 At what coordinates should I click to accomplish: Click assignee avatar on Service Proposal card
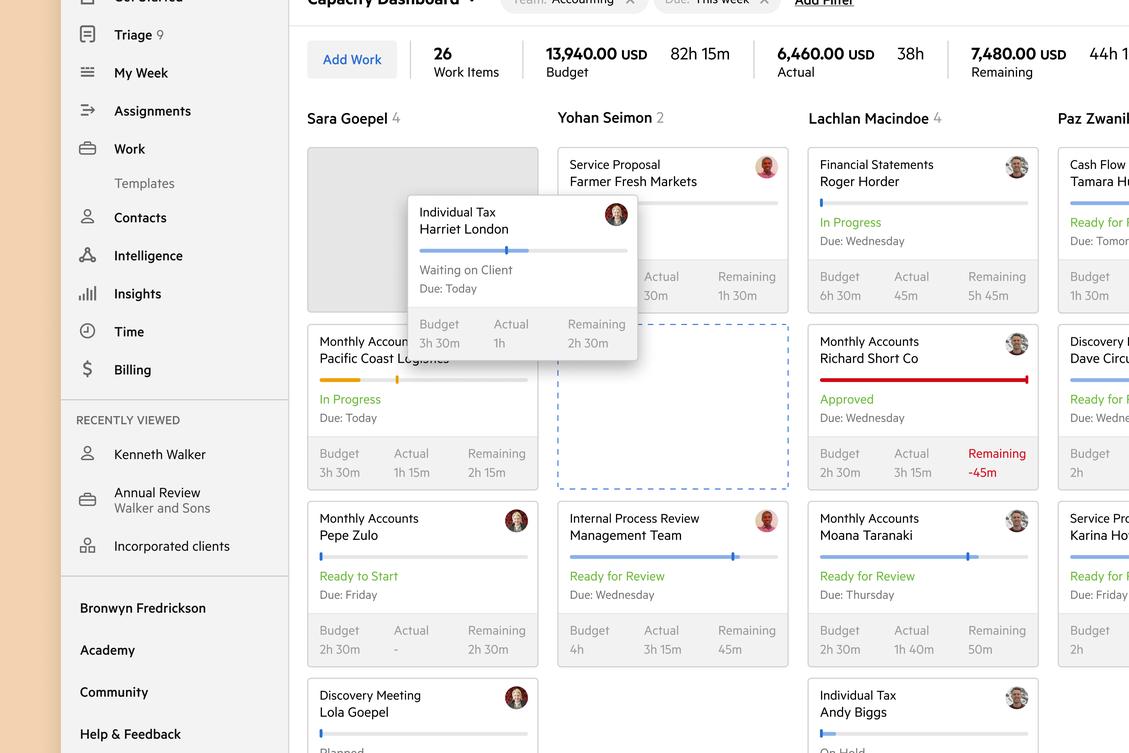coord(766,167)
